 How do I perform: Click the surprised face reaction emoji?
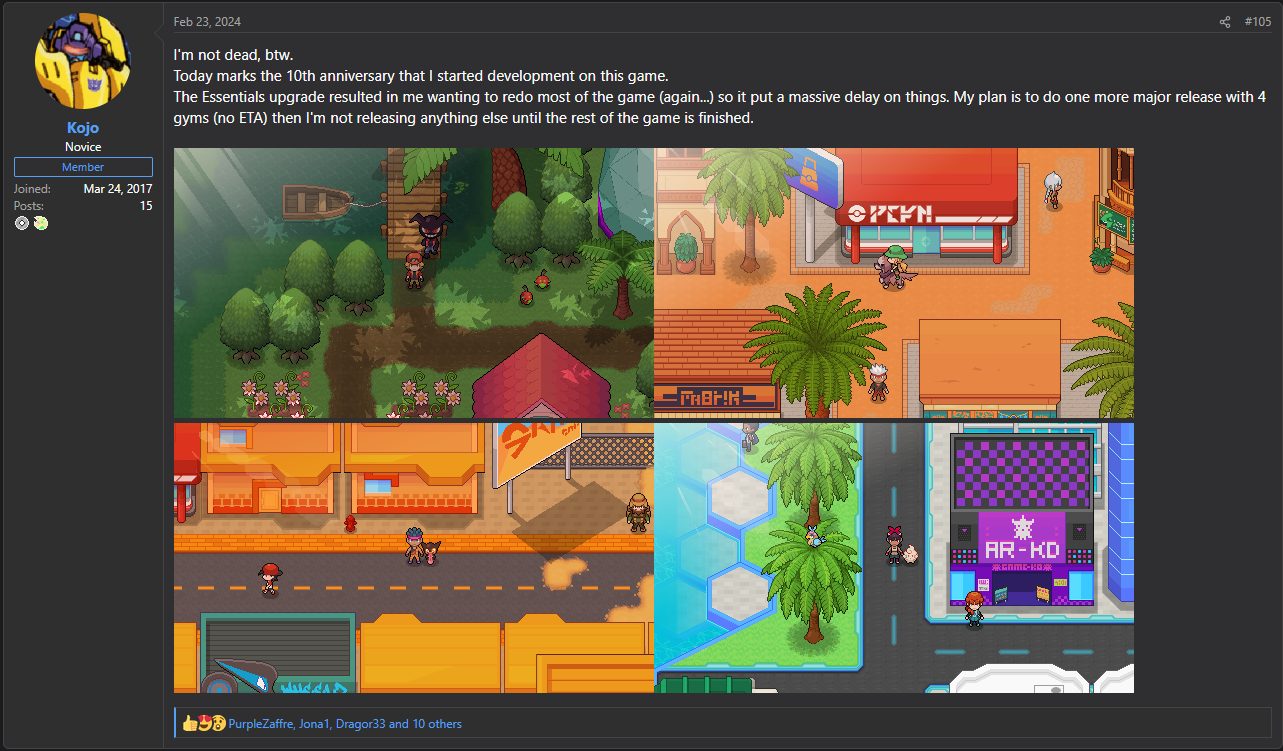pos(218,723)
